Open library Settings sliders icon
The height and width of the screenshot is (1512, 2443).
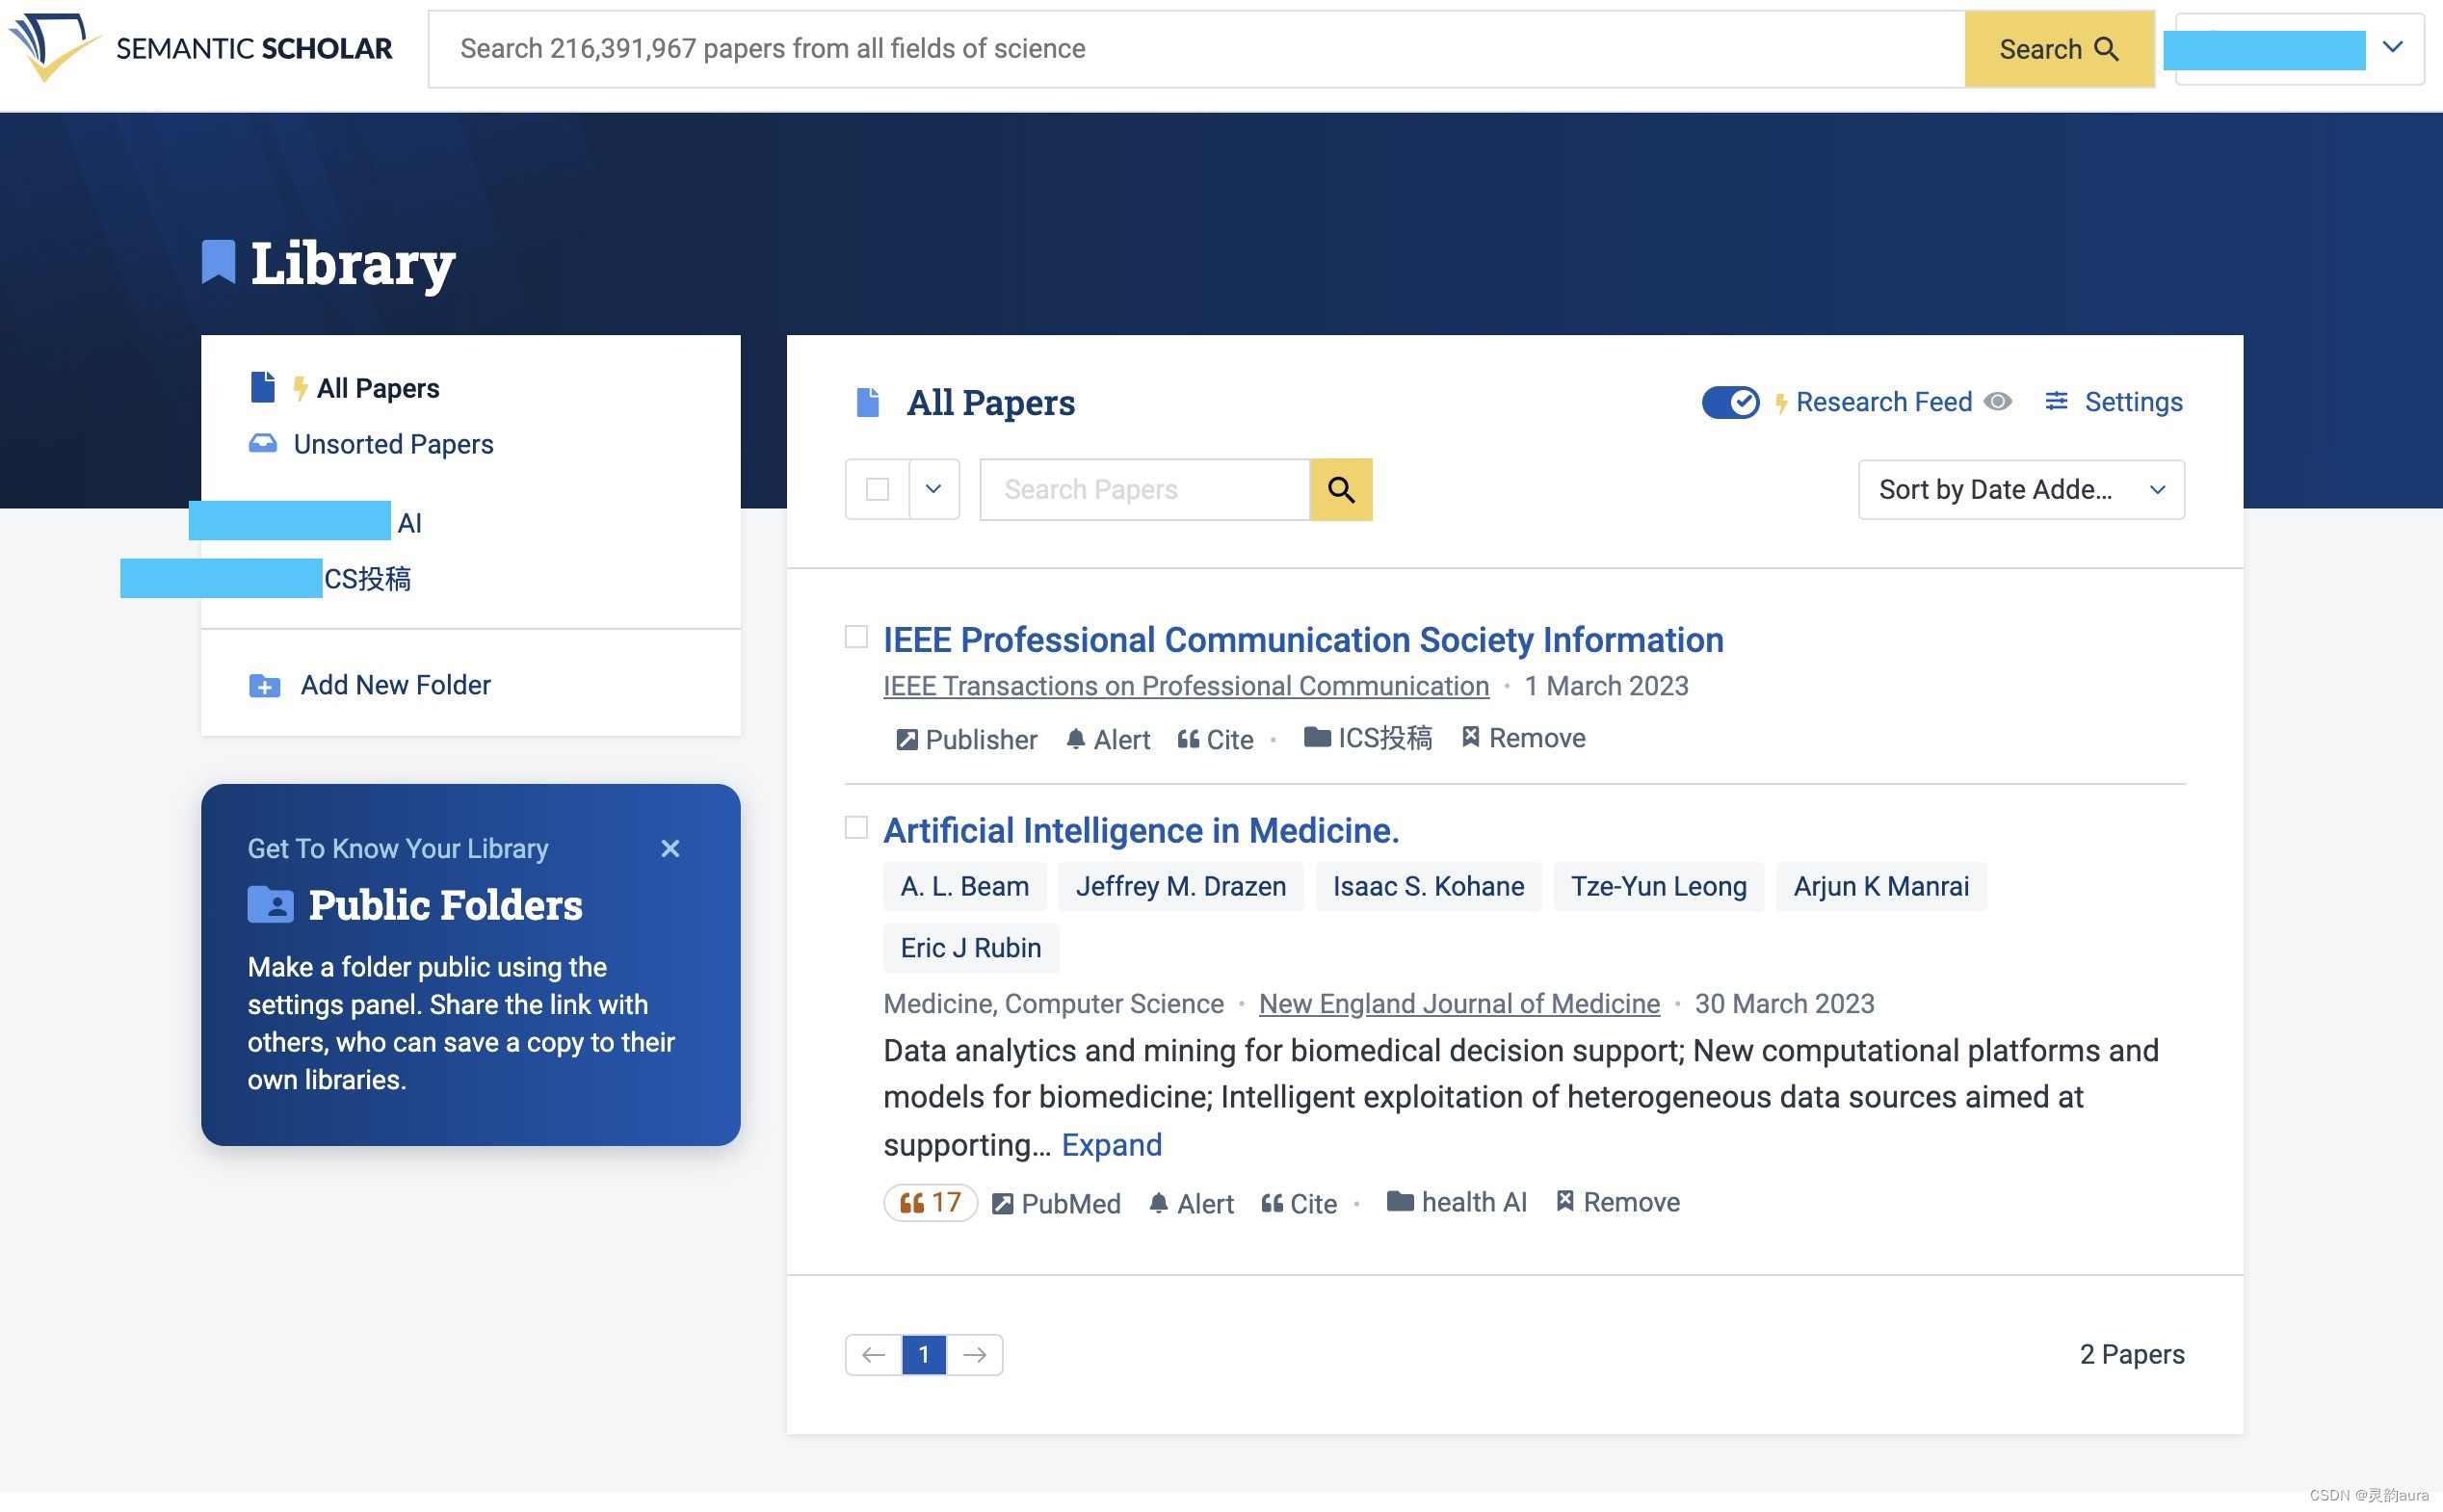(x=2056, y=401)
